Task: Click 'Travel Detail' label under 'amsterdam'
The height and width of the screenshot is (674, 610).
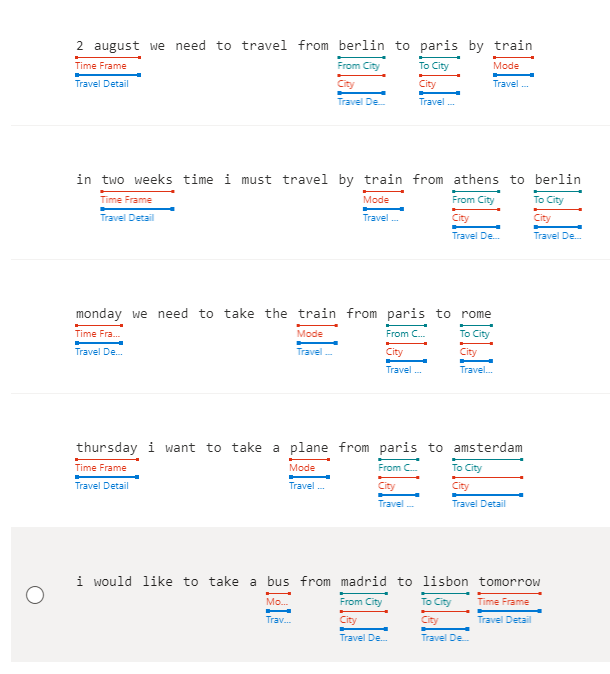Action: coord(479,504)
